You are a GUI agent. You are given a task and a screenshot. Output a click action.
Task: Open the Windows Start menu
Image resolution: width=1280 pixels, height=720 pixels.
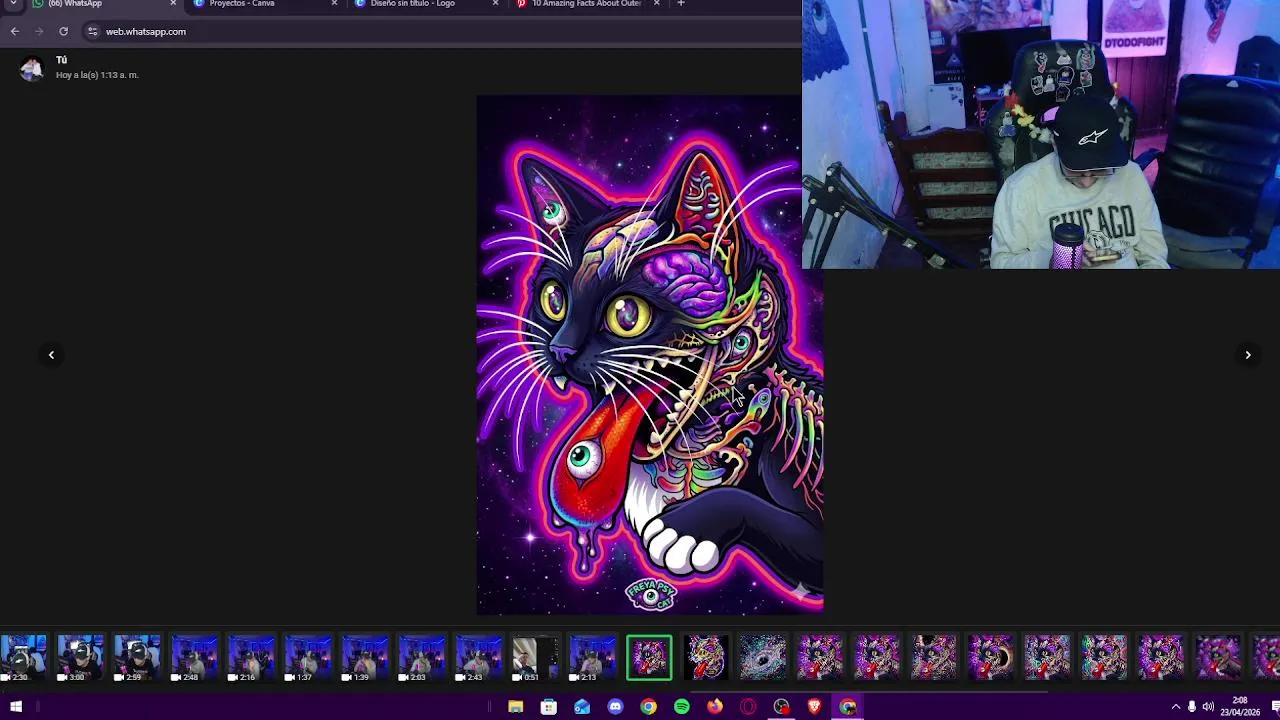[x=16, y=707]
